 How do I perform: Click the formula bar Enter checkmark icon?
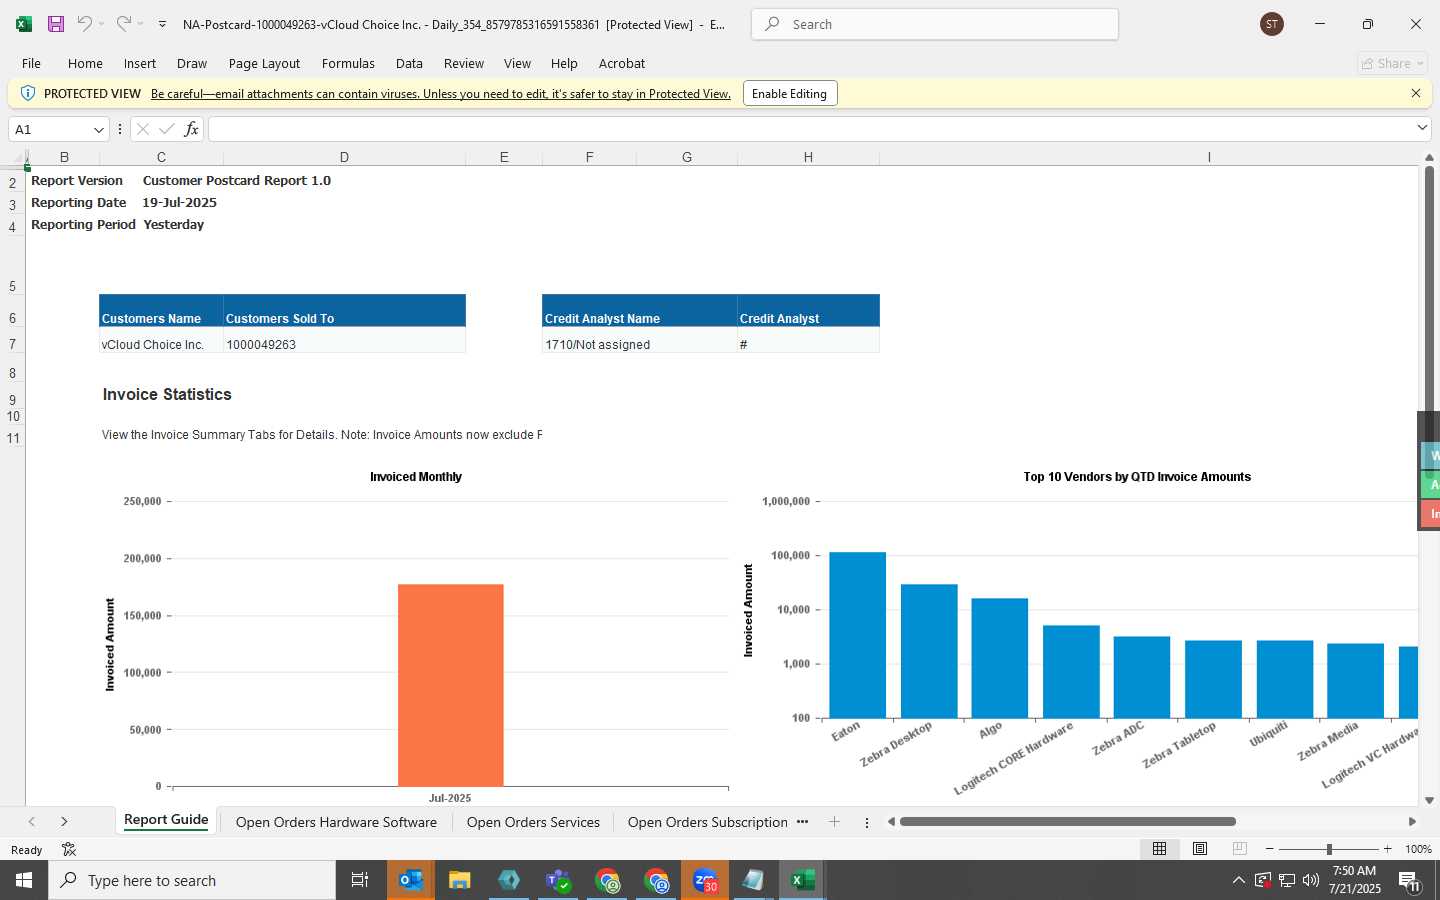pyautogui.click(x=167, y=129)
